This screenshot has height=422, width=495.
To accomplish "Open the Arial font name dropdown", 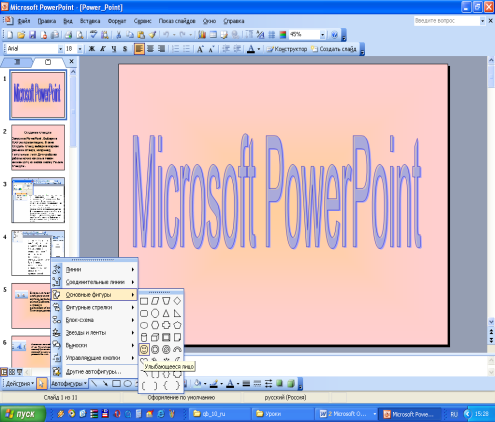I will click(60, 49).
